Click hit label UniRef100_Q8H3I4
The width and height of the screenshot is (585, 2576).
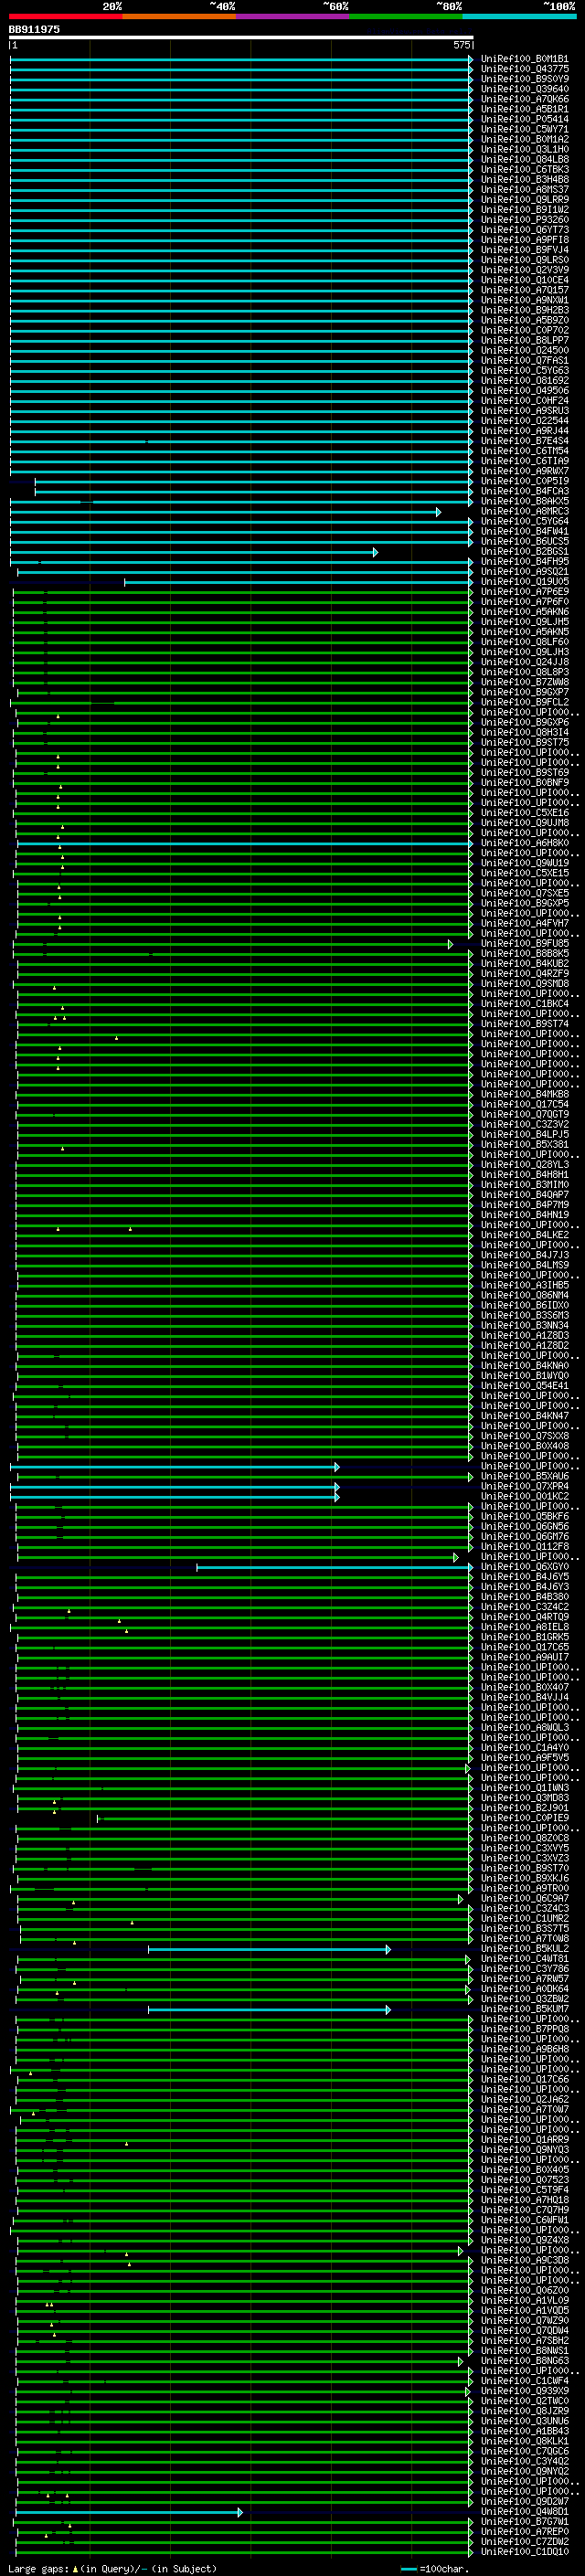(525, 733)
